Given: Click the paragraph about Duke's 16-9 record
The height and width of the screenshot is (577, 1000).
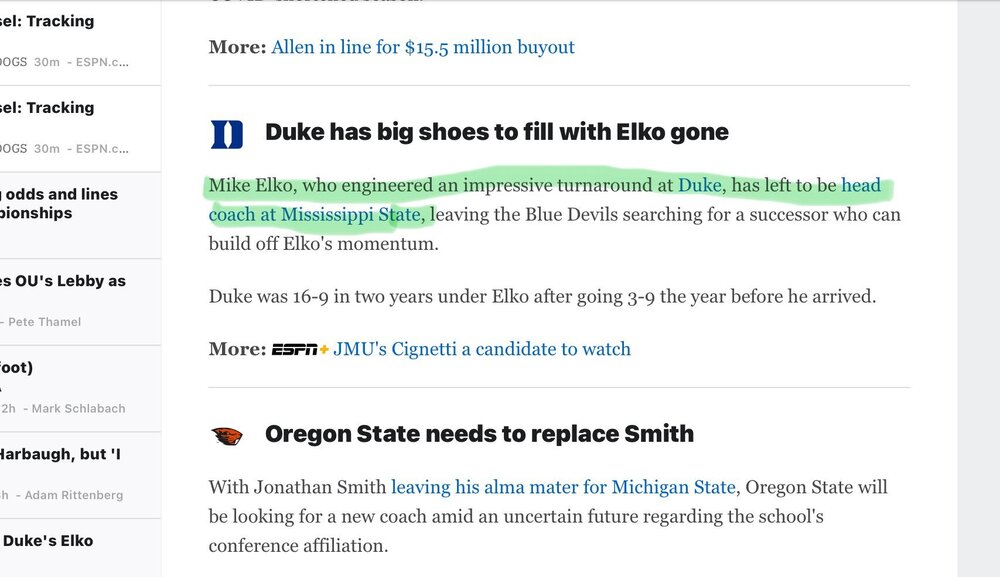Looking at the screenshot, I should click(542, 296).
